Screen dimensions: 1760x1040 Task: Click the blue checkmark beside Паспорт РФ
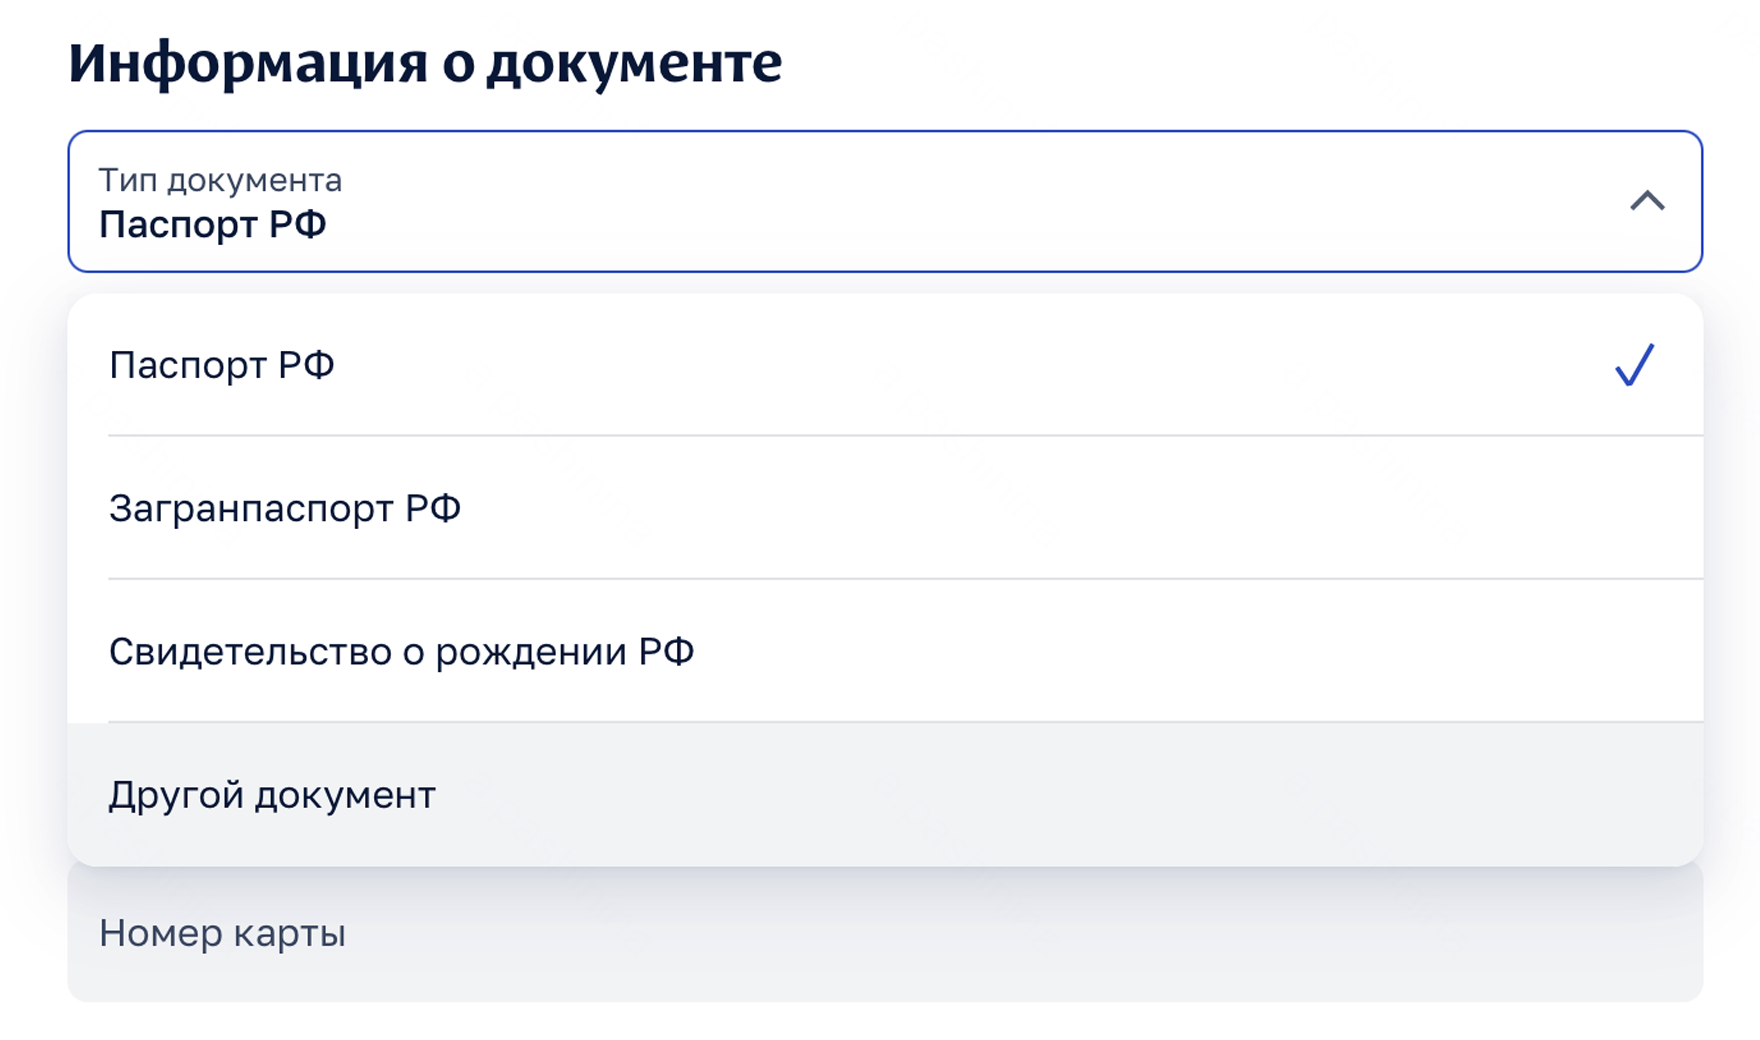(x=1634, y=365)
